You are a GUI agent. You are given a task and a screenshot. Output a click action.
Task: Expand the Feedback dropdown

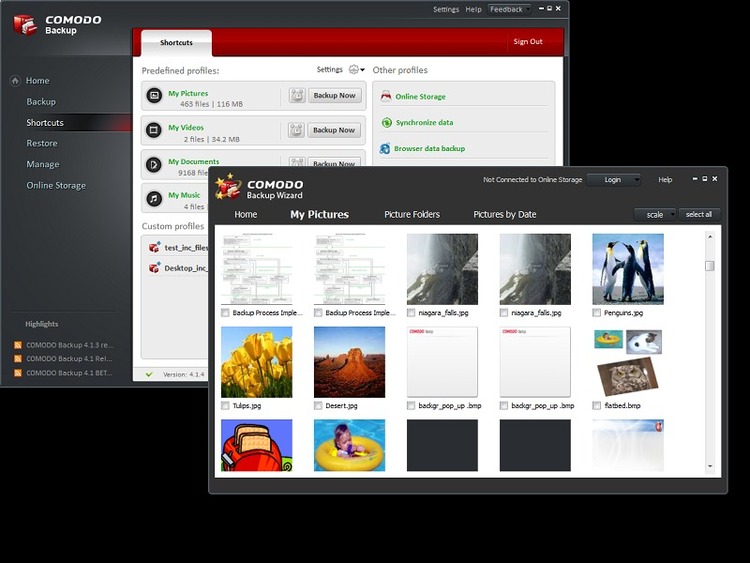(509, 9)
